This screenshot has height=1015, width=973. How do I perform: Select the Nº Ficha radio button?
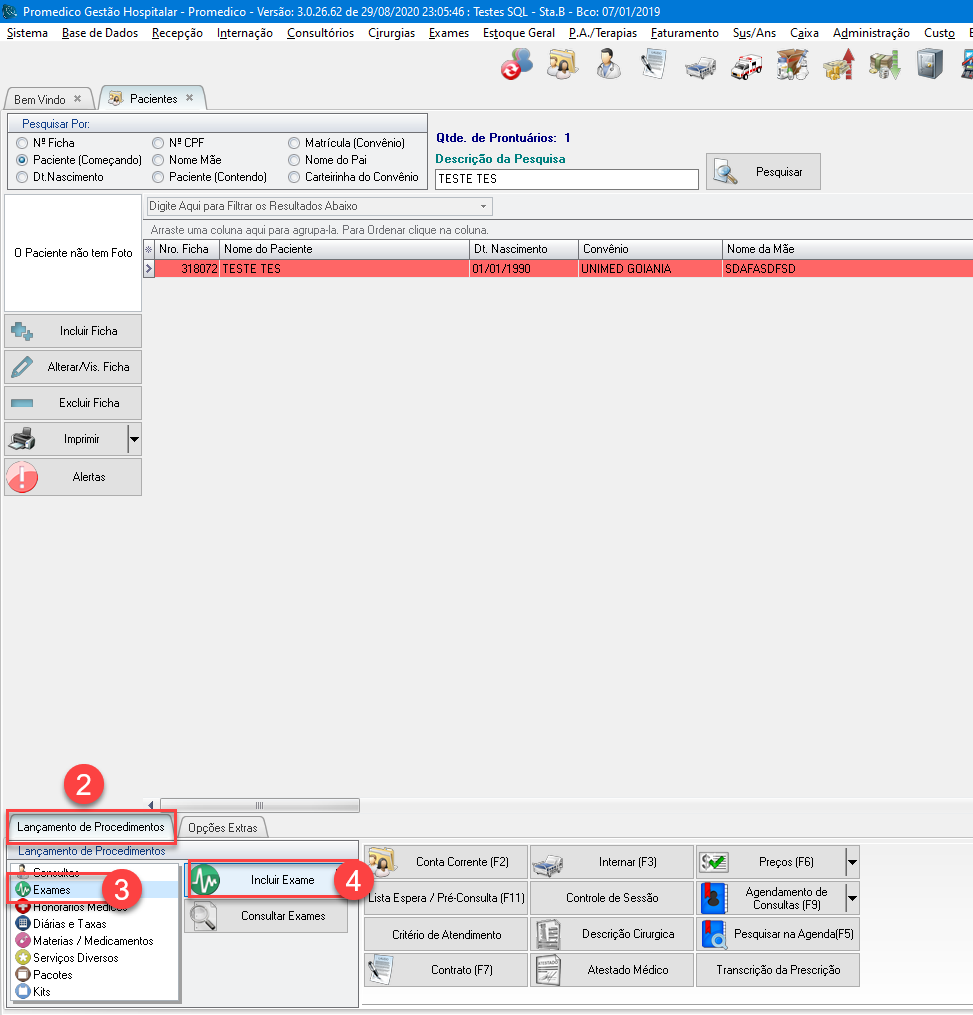(x=22, y=143)
